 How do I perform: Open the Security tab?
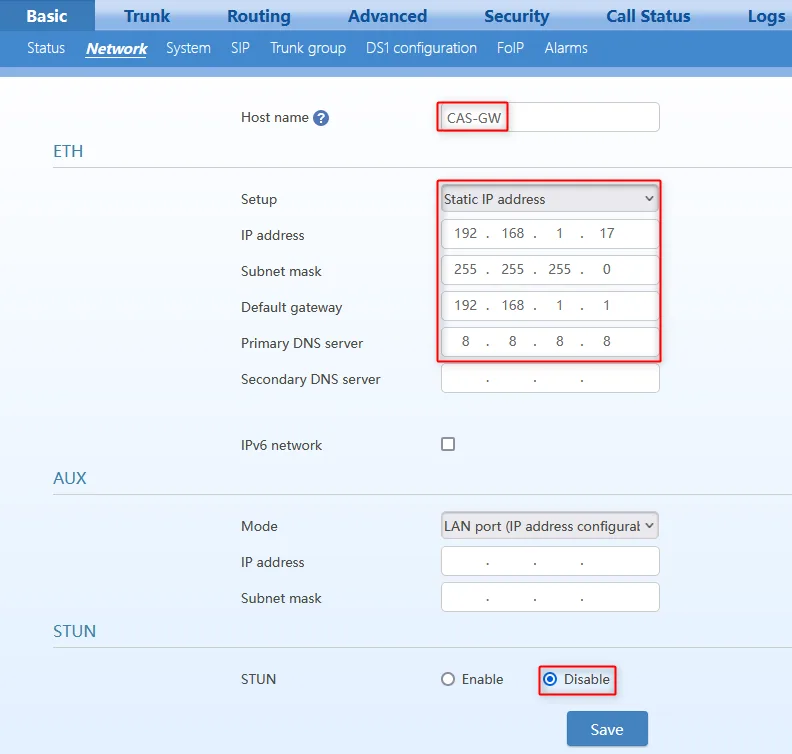tap(516, 16)
